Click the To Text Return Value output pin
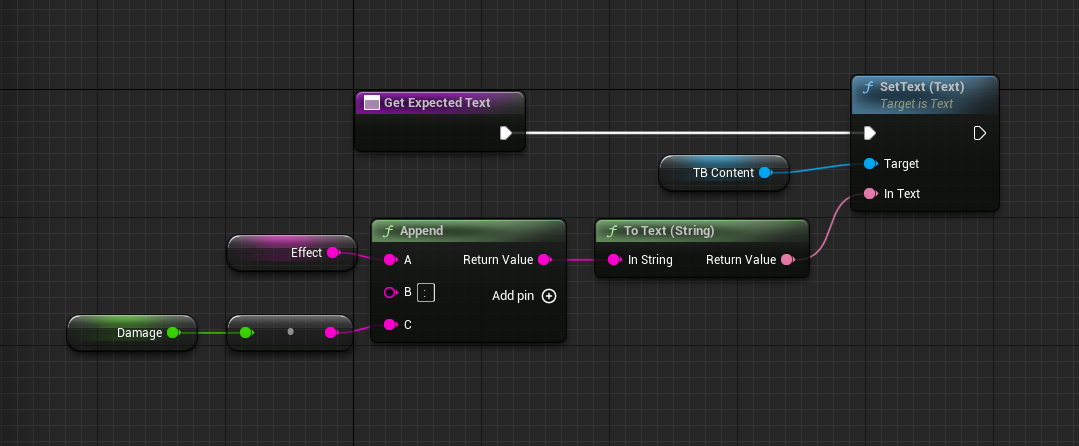This screenshot has width=1079, height=446. tap(787, 259)
